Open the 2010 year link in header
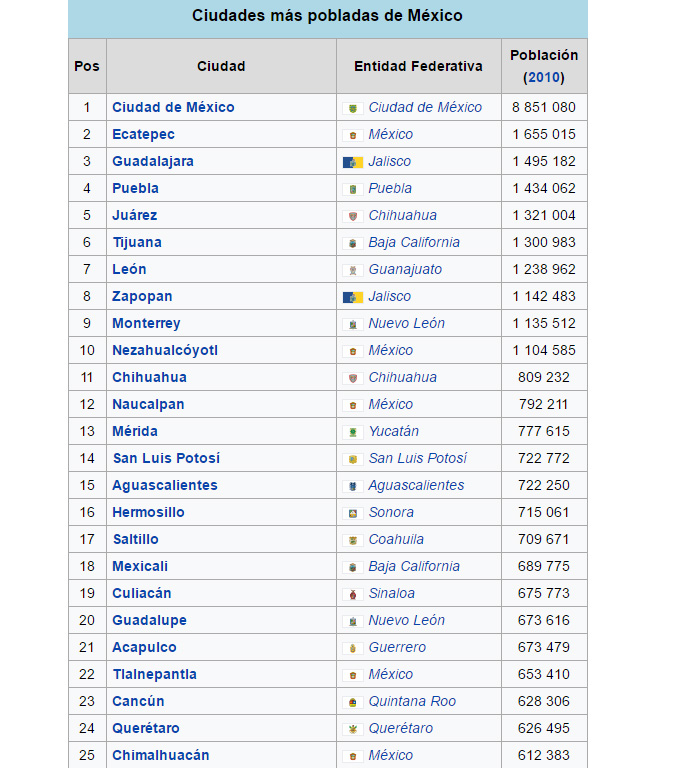The width and height of the screenshot is (692, 768). point(544,77)
